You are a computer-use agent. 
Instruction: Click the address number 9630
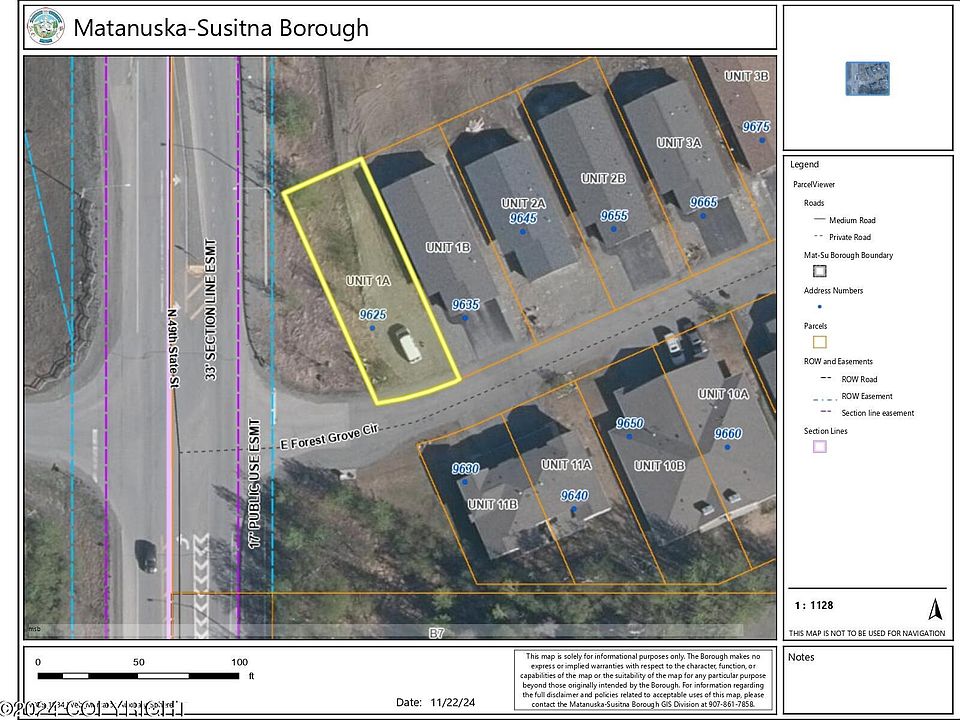pos(465,469)
